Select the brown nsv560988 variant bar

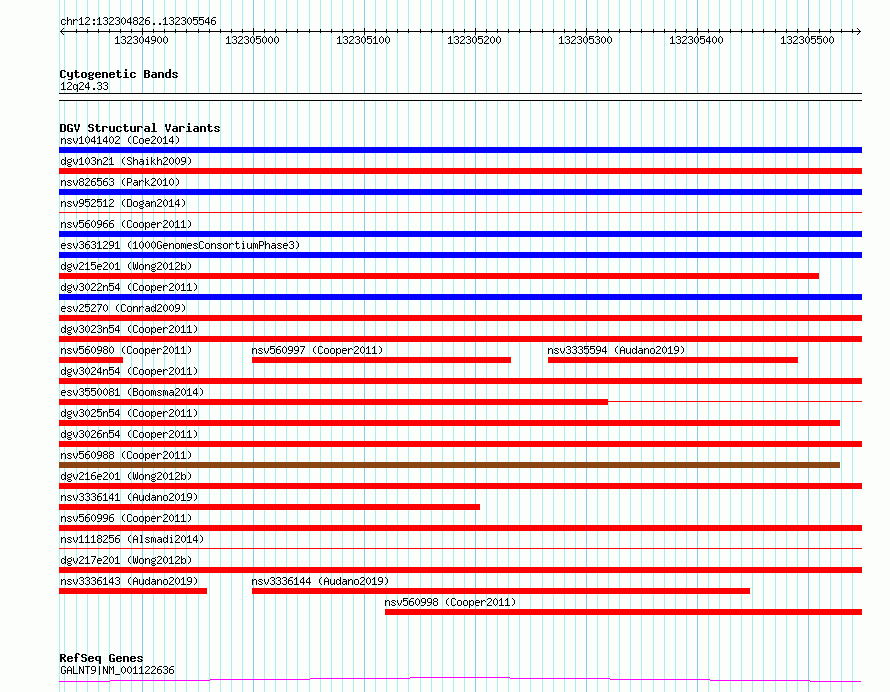coord(450,465)
